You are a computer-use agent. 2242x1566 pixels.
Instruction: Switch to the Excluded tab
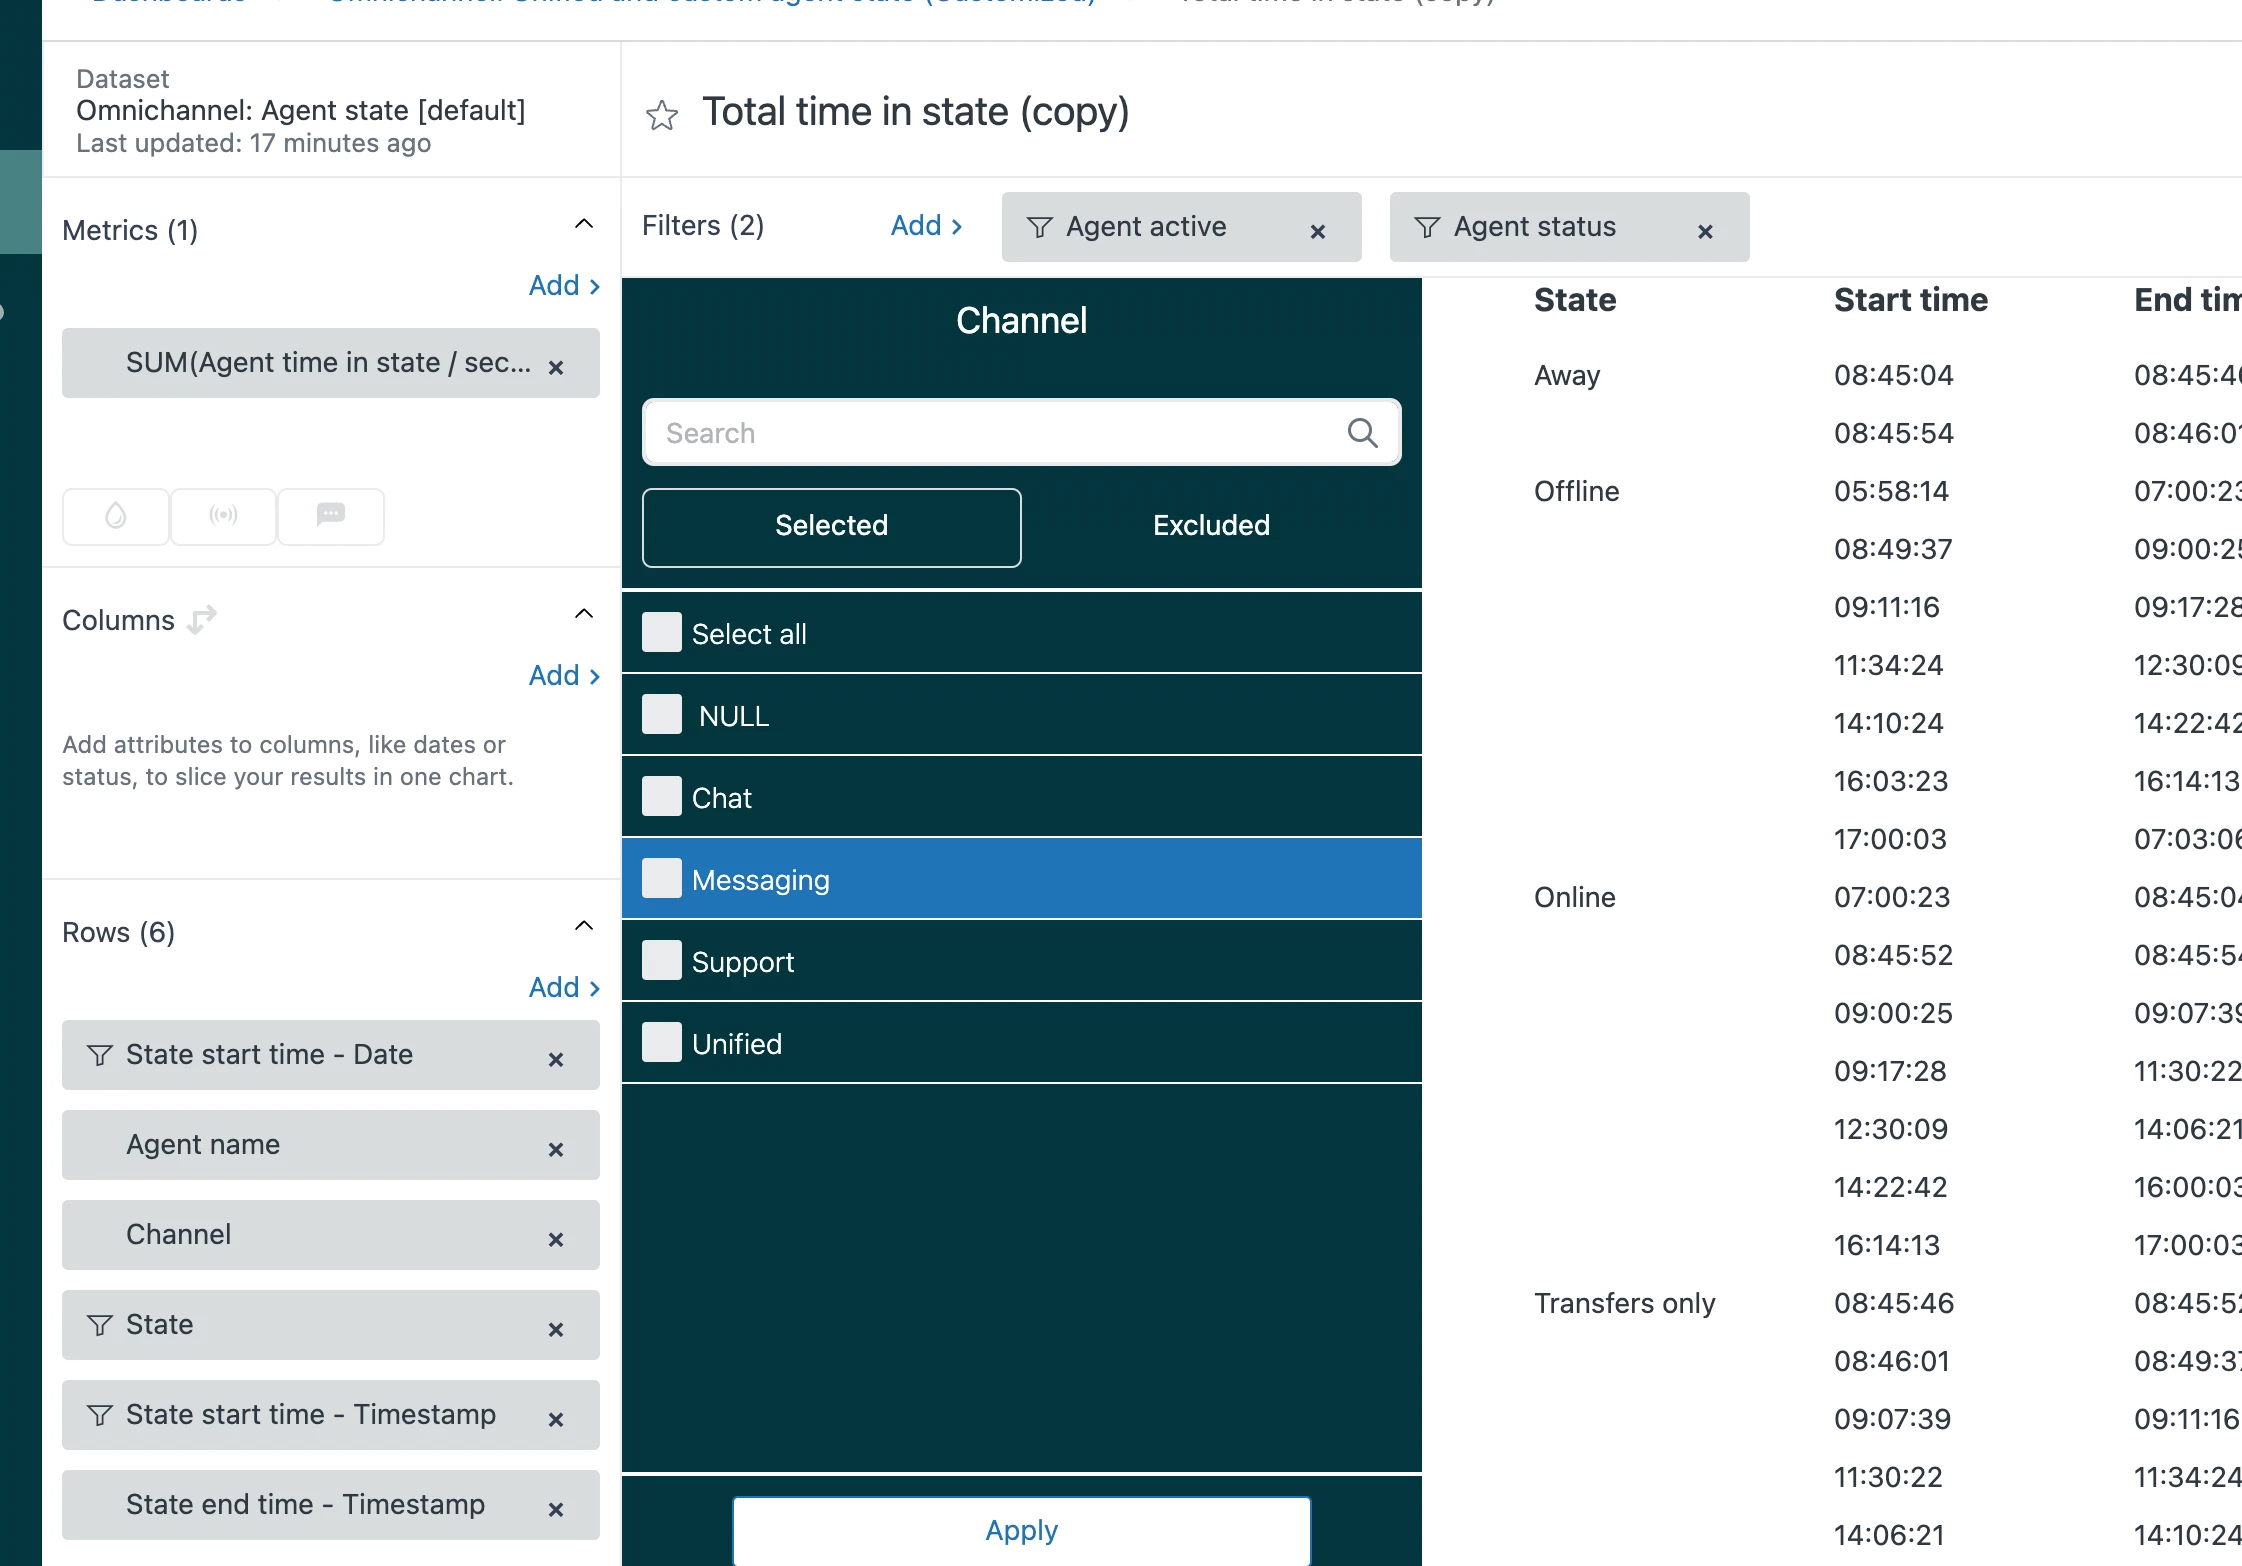(1211, 526)
